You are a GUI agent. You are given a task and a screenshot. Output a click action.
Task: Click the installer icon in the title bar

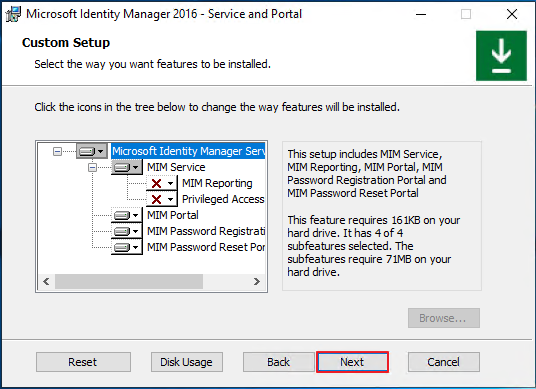tap(13, 14)
